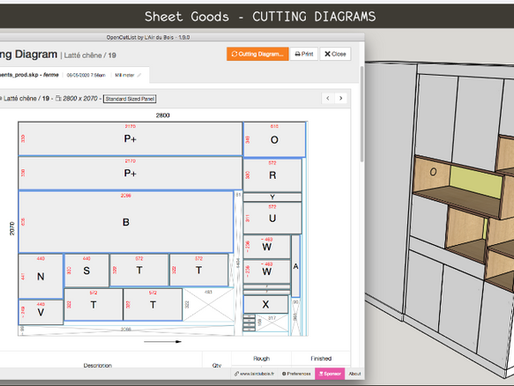
Task: Select thin part Y in diagram
Action: [x=272, y=197]
